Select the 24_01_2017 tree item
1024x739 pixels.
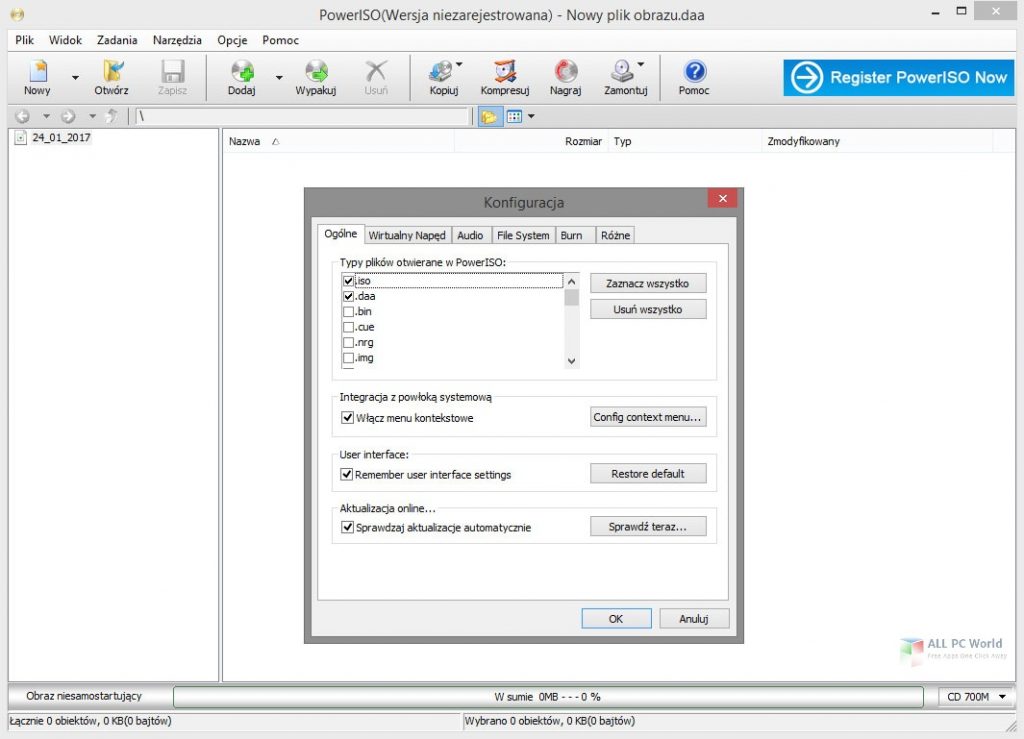(61, 138)
